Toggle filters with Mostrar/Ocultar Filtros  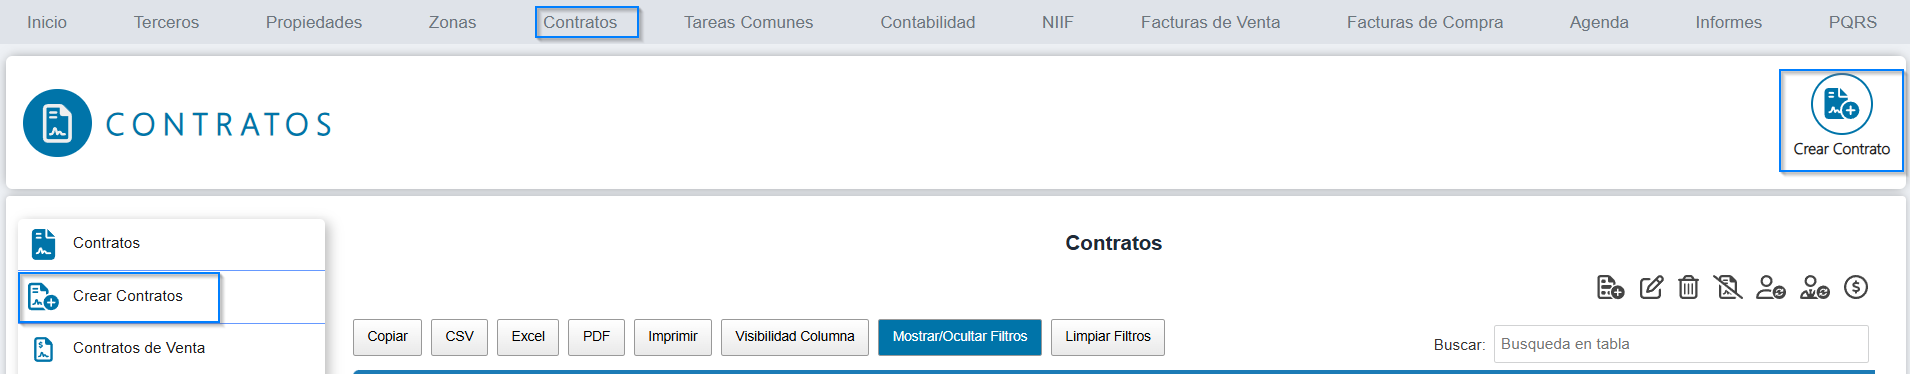pyautogui.click(x=960, y=337)
